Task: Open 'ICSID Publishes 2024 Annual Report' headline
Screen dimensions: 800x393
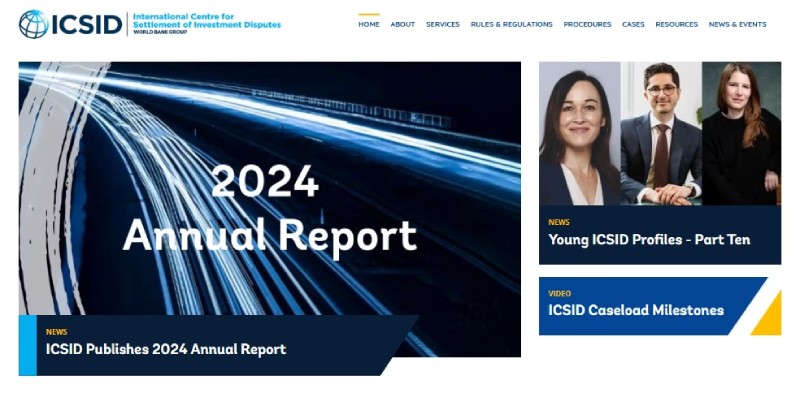Action: pos(166,349)
